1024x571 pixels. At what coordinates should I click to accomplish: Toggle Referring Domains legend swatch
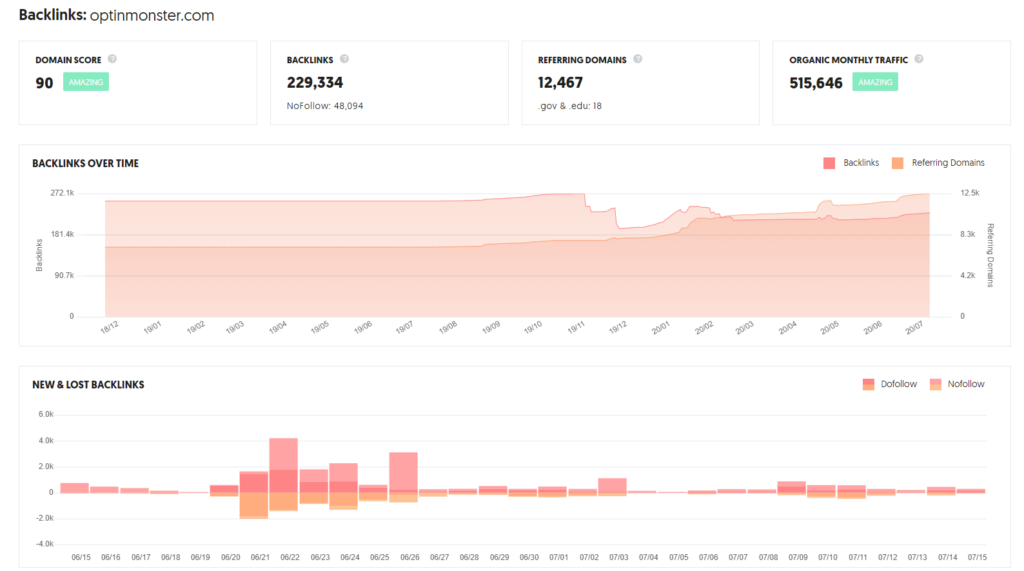pyautogui.click(x=898, y=163)
